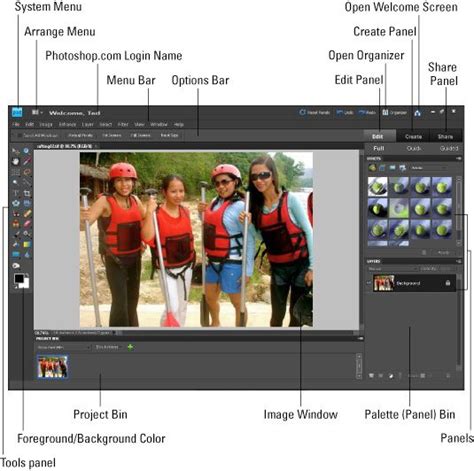This screenshot has height=471, width=474.
Task: Click the foreground color swatch
Action: click(x=19, y=278)
